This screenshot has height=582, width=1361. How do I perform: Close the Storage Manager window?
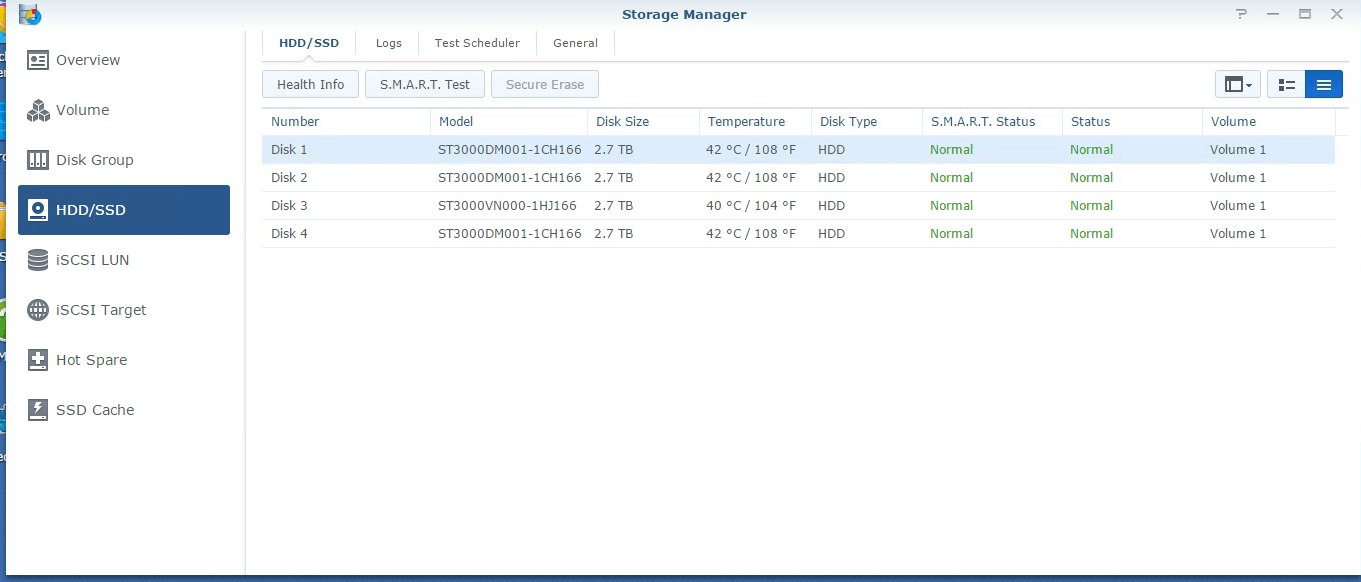[x=1336, y=14]
